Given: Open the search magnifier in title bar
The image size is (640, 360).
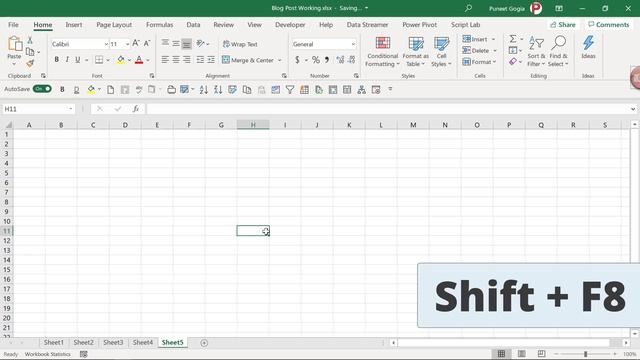Looking at the screenshot, I should pyautogui.click(x=469, y=8).
